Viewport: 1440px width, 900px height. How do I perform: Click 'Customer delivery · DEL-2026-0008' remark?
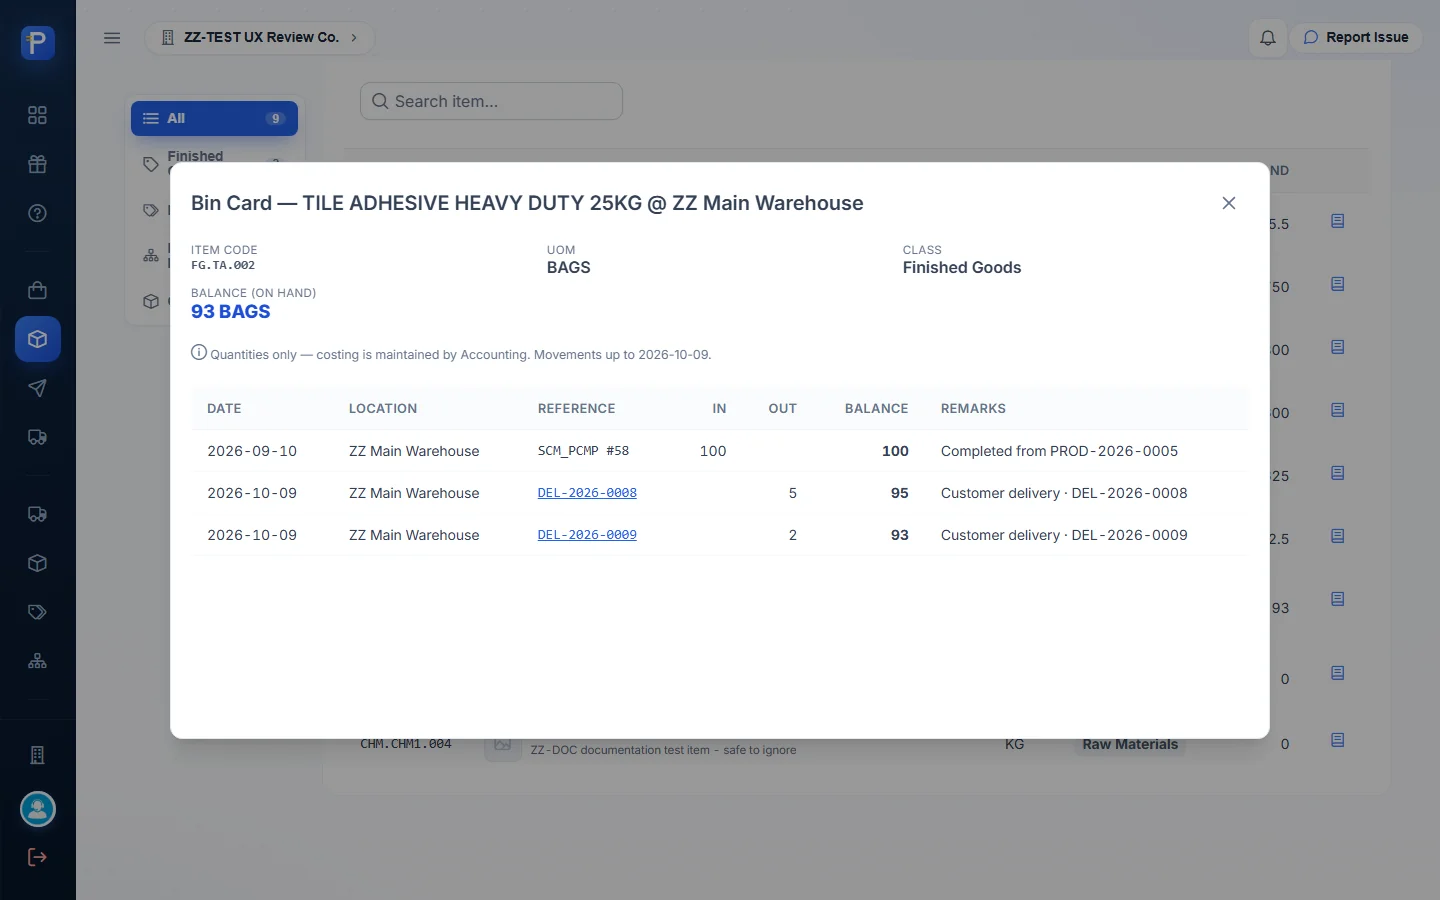(1064, 493)
